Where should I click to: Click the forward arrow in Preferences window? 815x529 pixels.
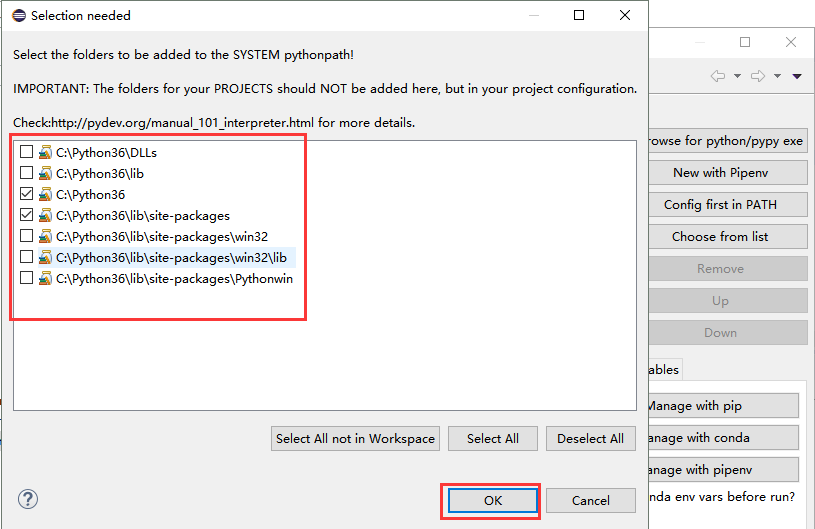[758, 76]
